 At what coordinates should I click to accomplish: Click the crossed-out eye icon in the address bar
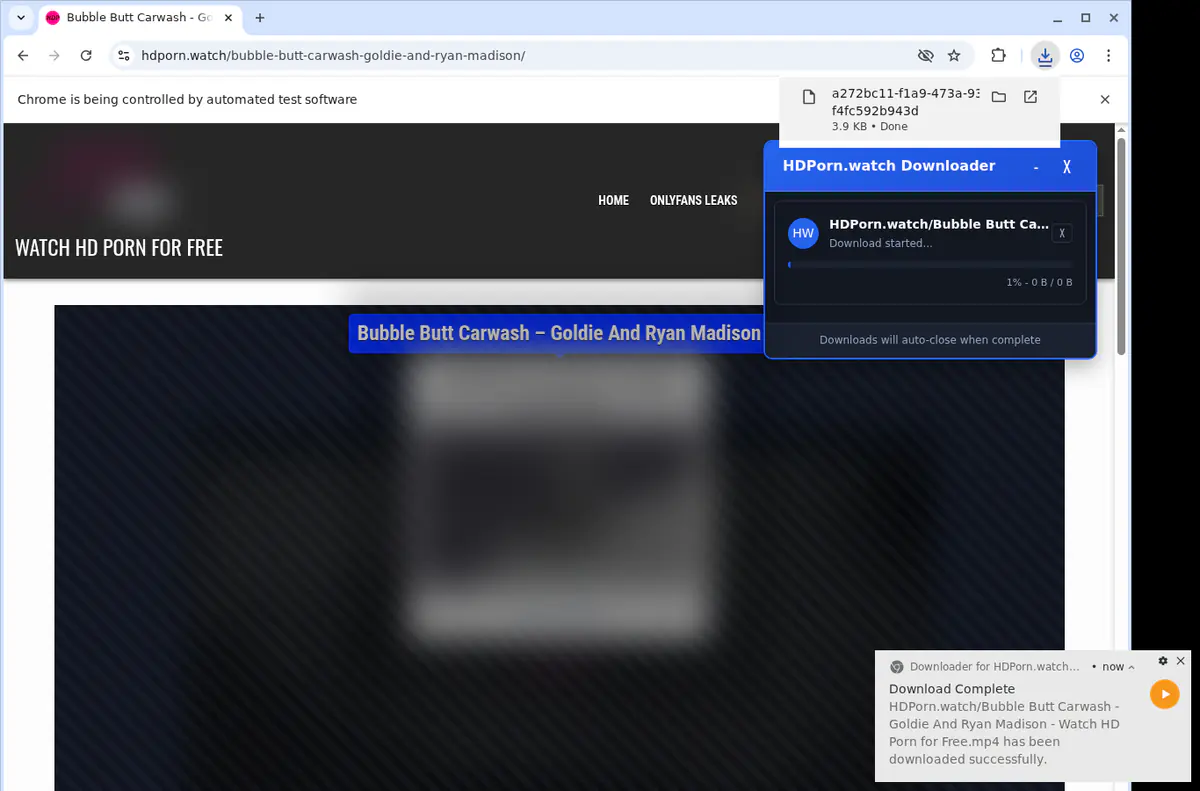(x=925, y=56)
